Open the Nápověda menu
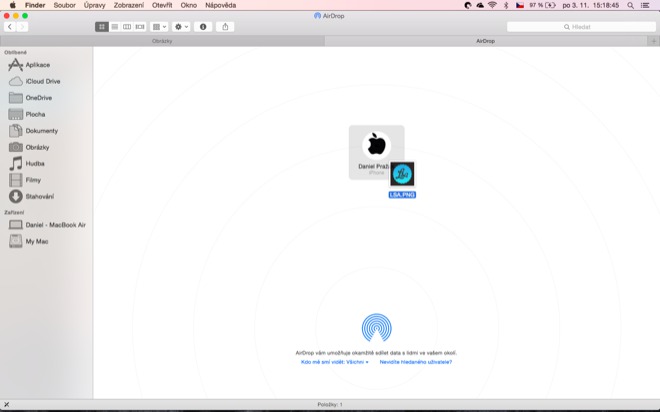660x412 pixels. coord(221,5)
